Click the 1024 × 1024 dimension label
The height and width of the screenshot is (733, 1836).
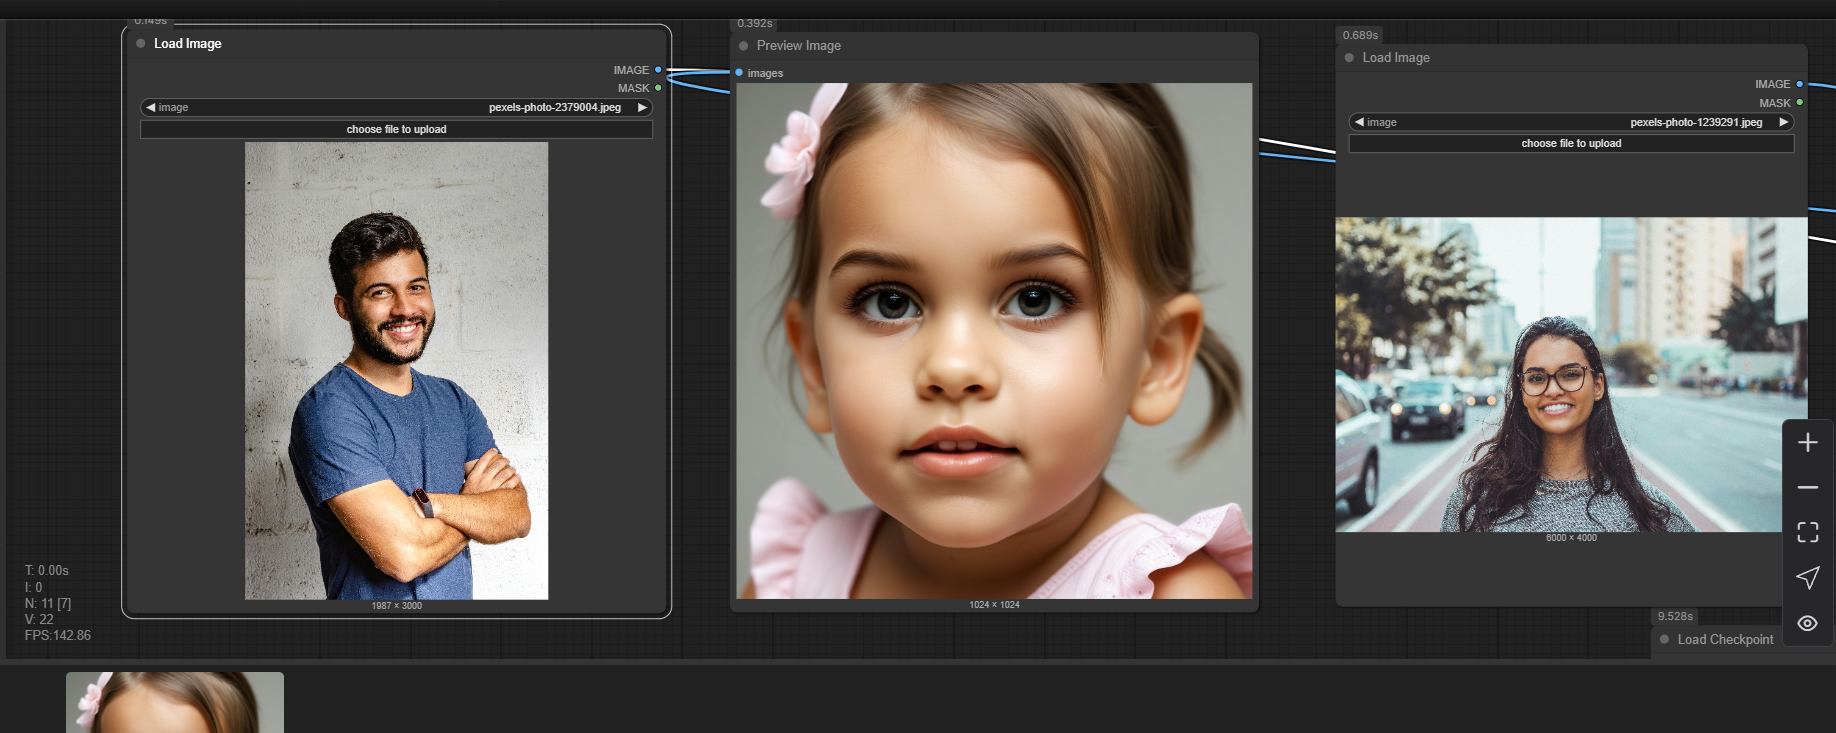click(994, 605)
